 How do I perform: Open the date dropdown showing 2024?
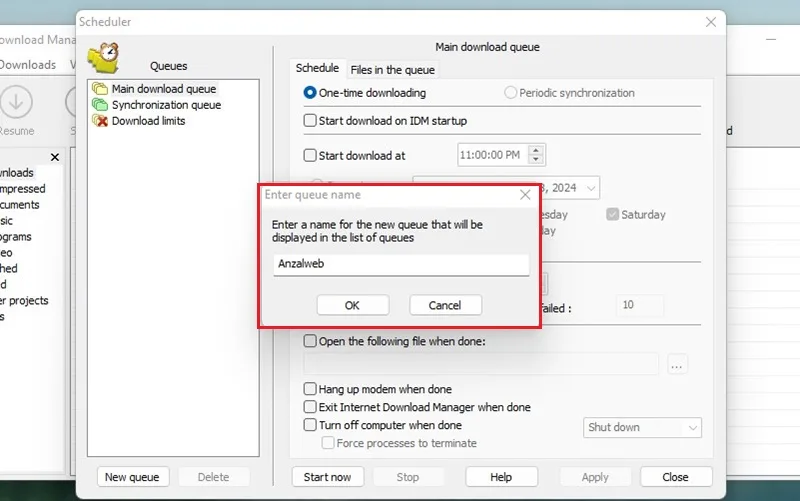591,188
